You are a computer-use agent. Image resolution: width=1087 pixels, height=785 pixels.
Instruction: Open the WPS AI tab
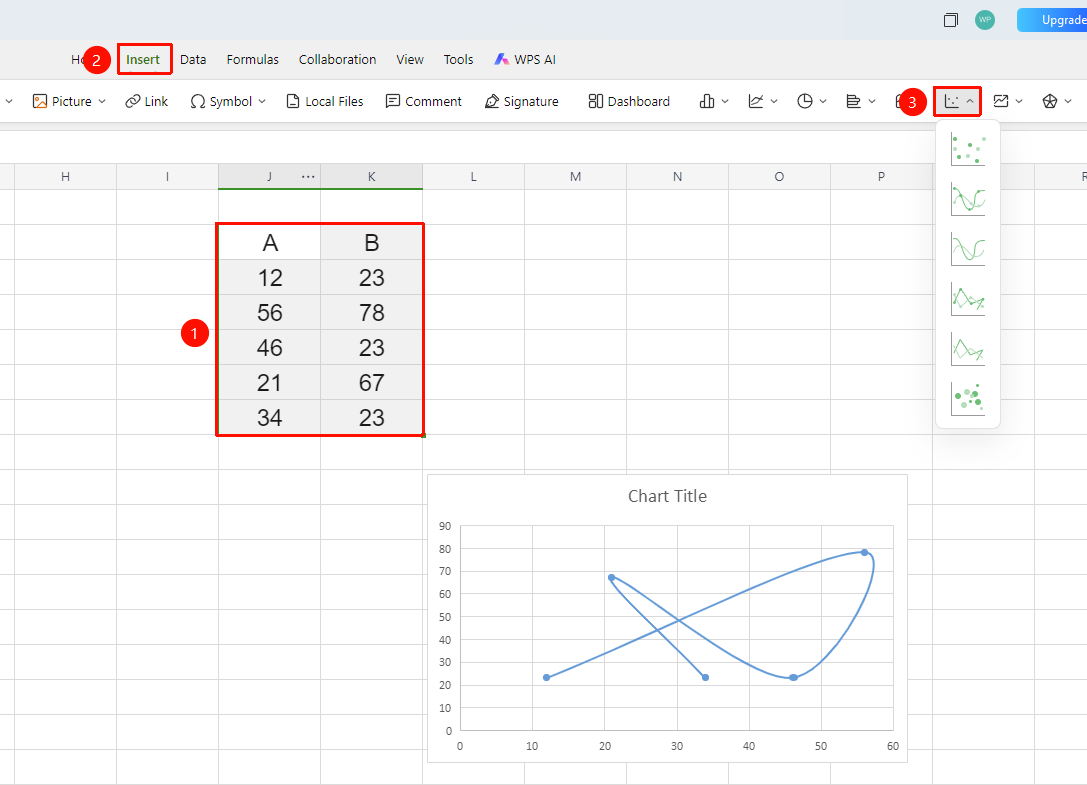(525, 60)
